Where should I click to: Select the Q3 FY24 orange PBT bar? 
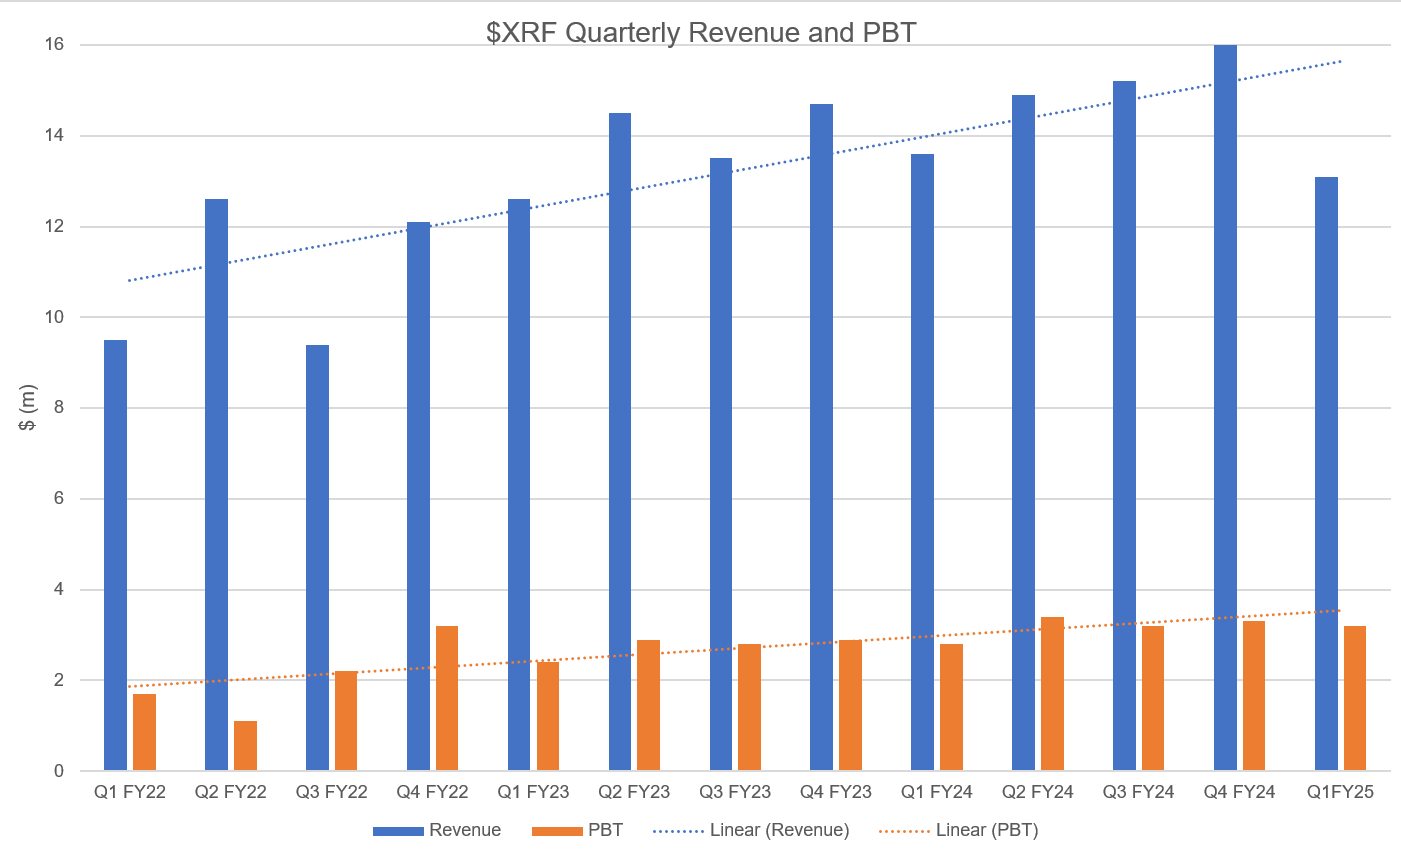(1154, 698)
